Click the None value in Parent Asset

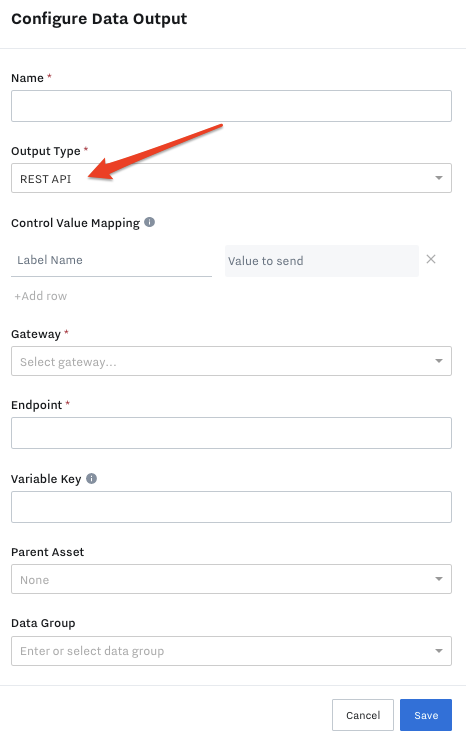coord(34,580)
